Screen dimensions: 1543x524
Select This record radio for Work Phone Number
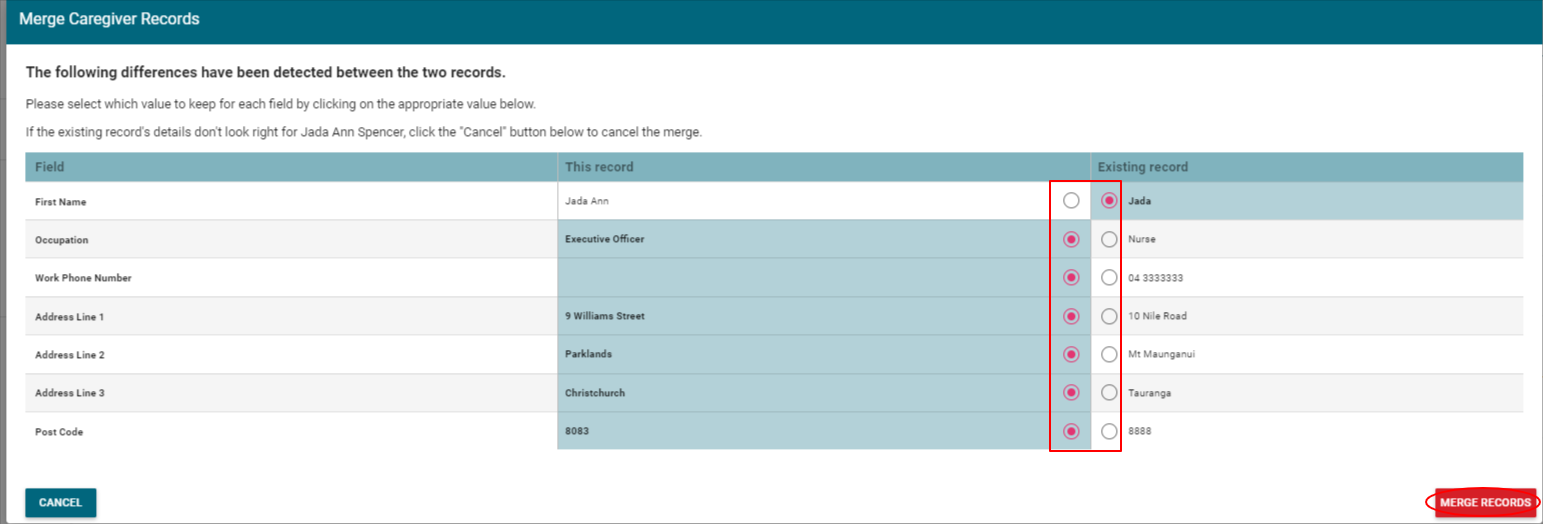pyautogui.click(x=1071, y=278)
